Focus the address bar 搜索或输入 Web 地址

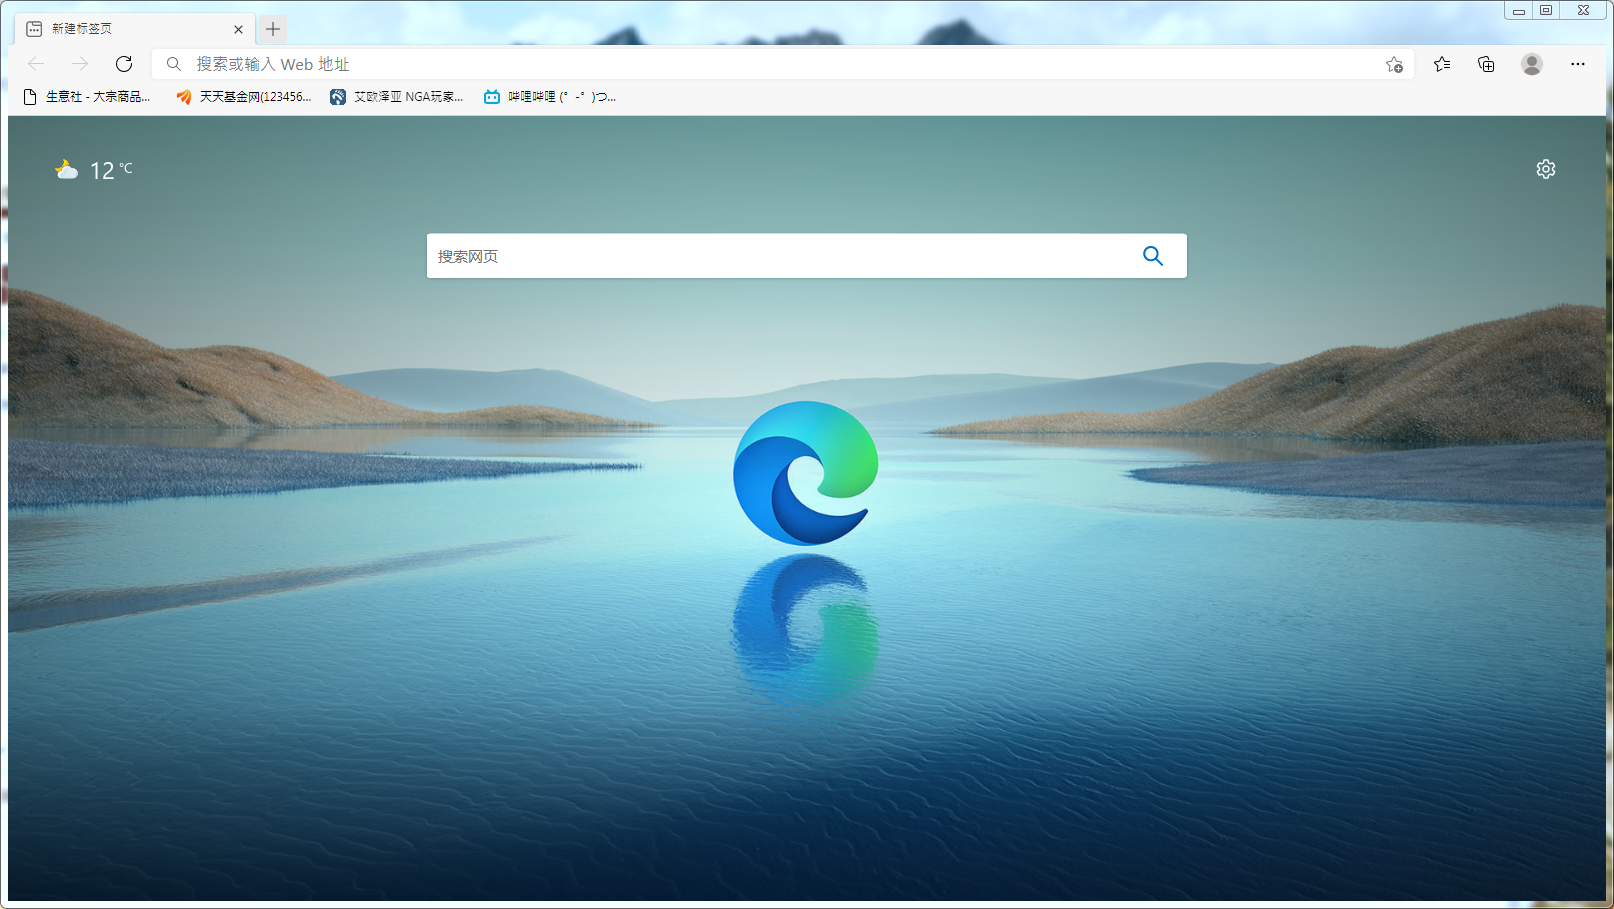pos(783,64)
